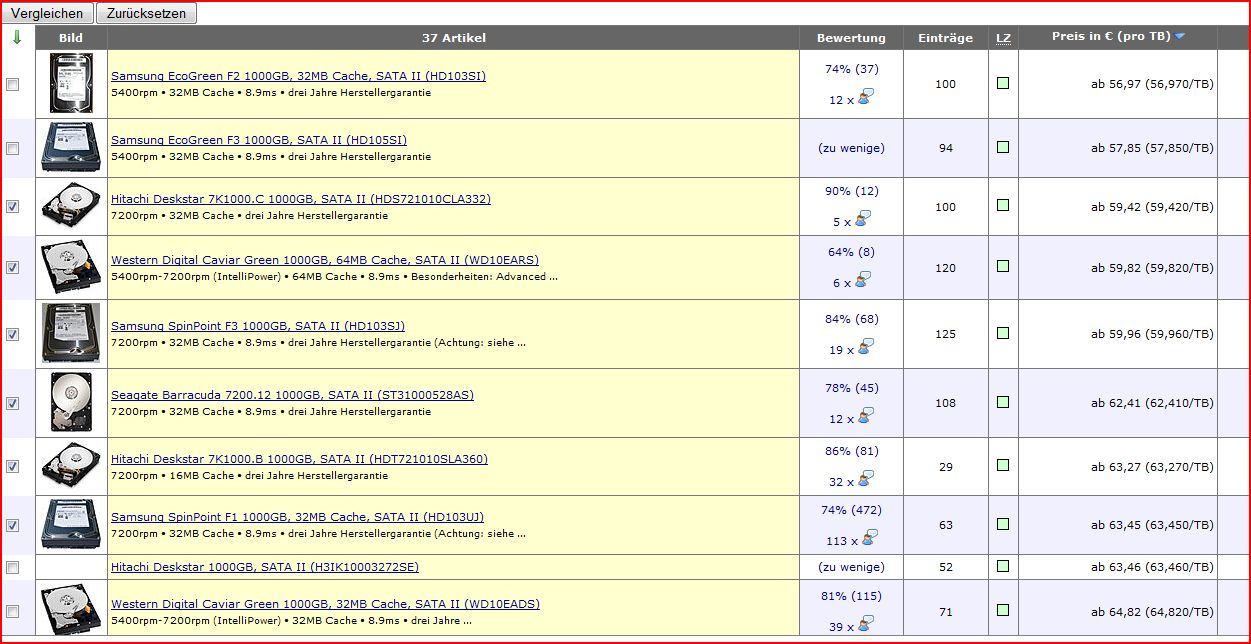Uncheck the Samsung SpinPoint F3 checkbox
Viewport: 1251px width, 644px height.
click(x=12, y=335)
